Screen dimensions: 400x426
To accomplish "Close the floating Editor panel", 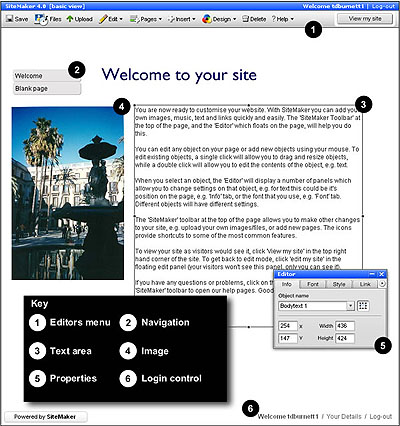I will (x=382, y=274).
